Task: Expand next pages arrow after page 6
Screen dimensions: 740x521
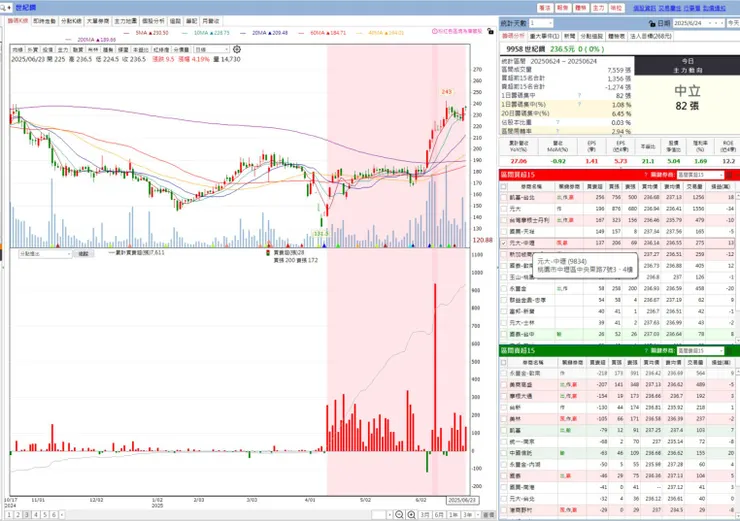Action: point(62,515)
